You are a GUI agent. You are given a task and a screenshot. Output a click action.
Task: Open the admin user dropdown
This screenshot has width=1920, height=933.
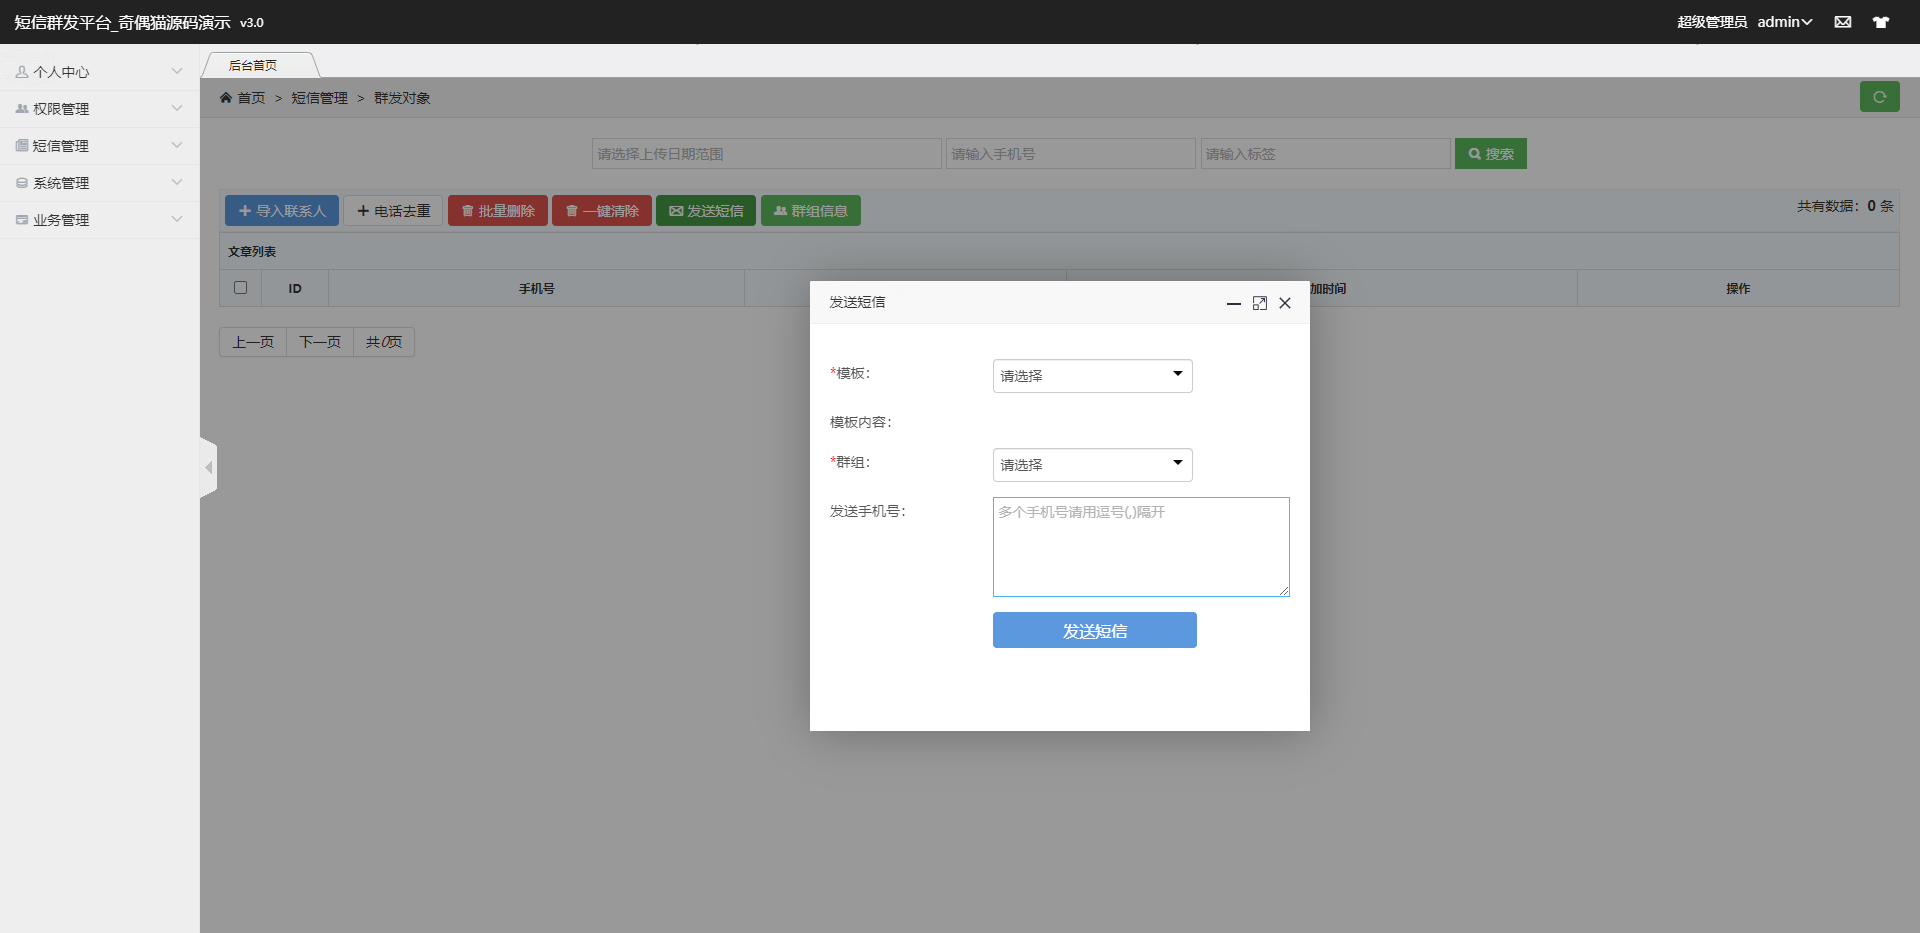tap(1785, 22)
